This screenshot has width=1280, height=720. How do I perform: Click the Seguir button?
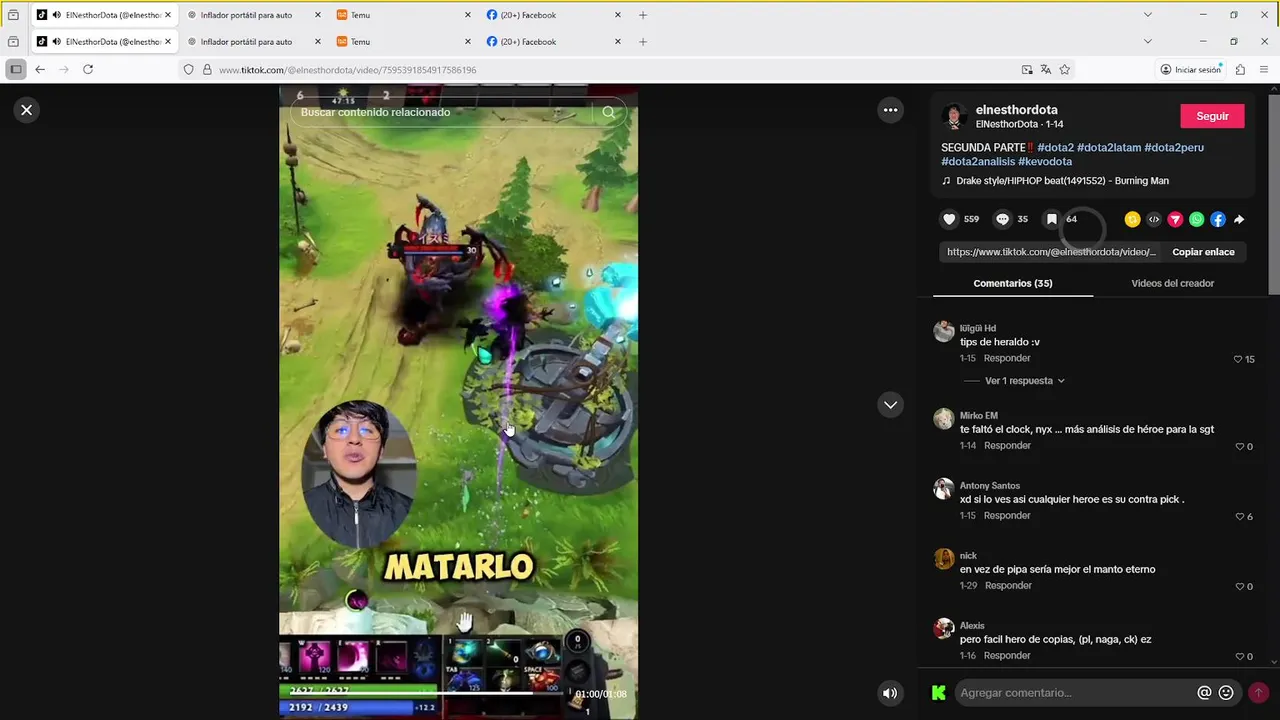point(1212,116)
